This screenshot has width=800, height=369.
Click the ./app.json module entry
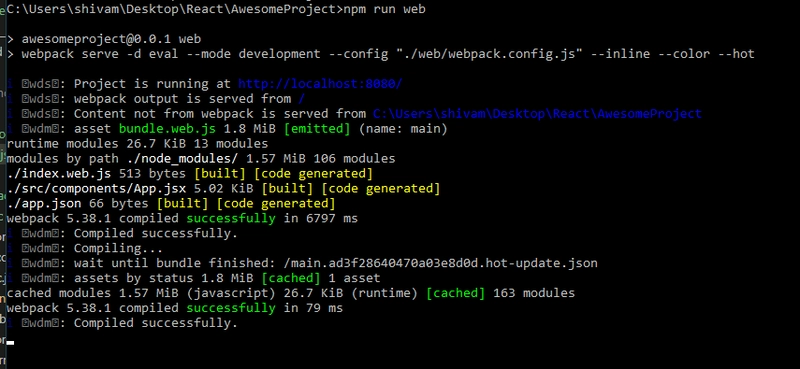tap(44, 204)
